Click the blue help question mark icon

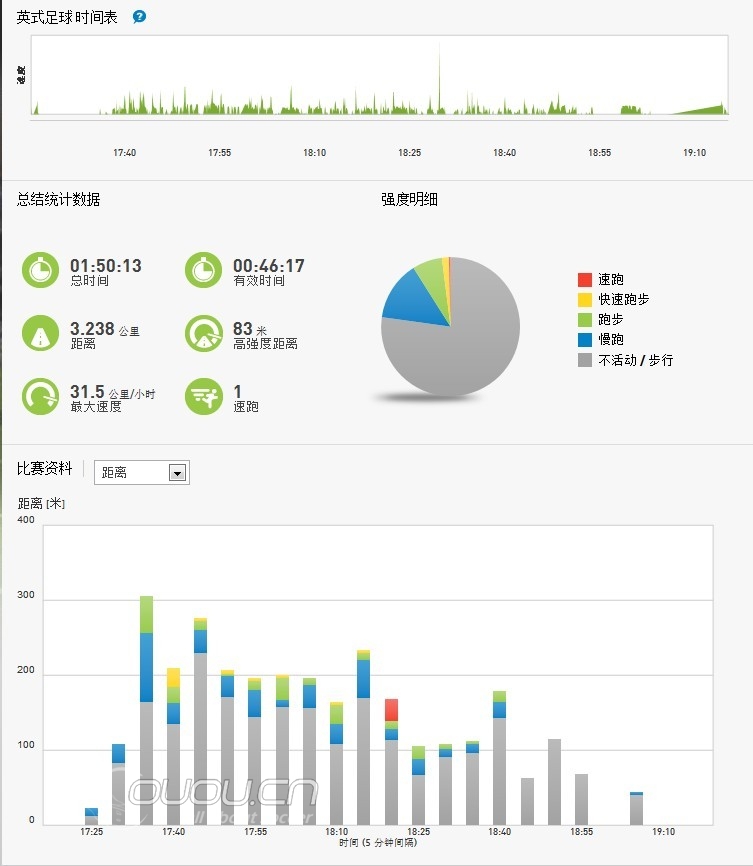(x=139, y=17)
